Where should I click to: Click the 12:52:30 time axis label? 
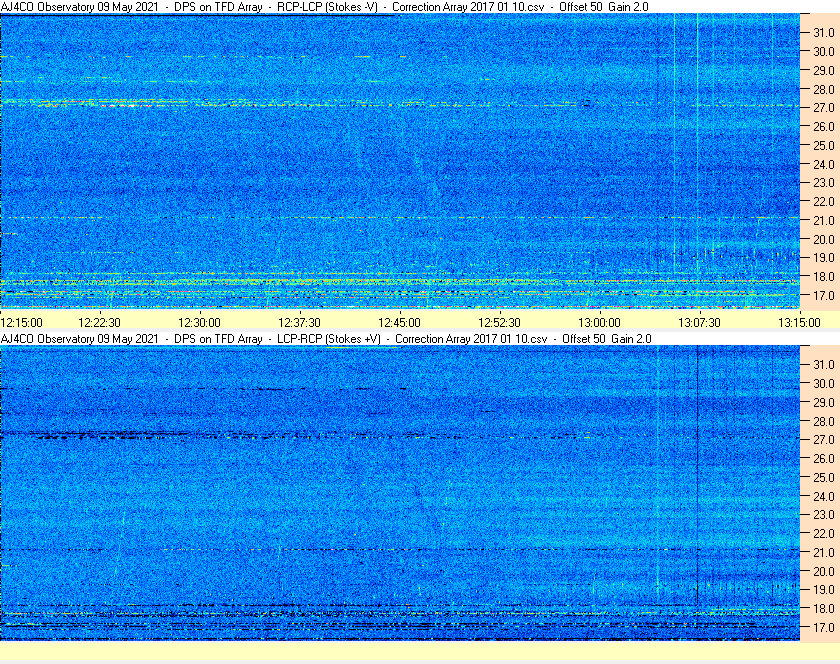click(499, 323)
